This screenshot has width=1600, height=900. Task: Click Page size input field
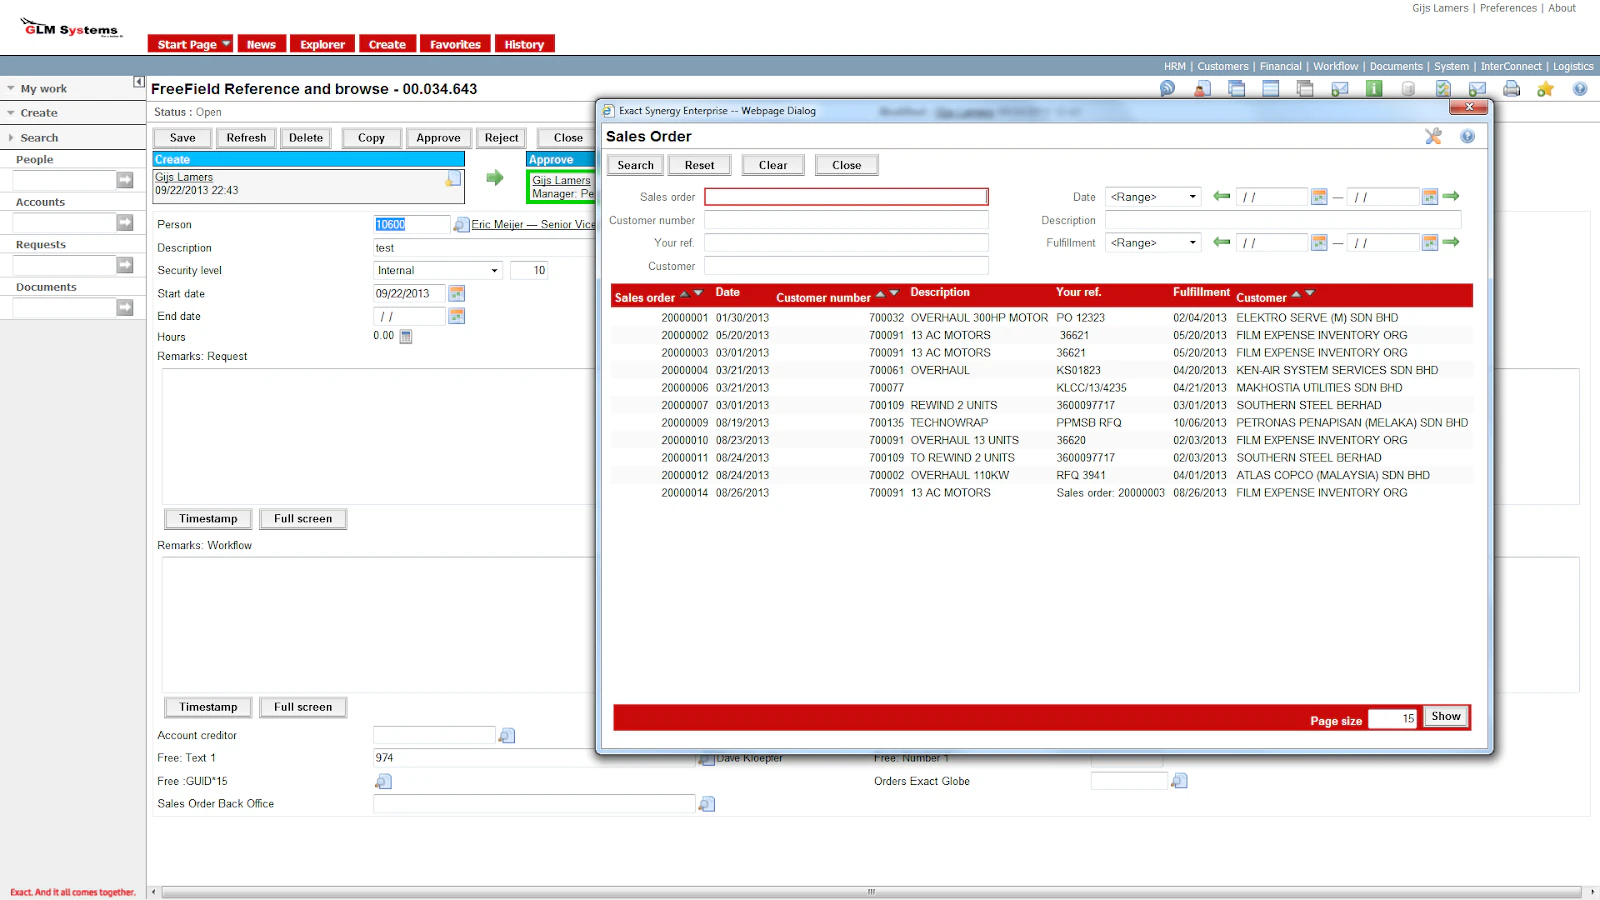coord(1392,718)
